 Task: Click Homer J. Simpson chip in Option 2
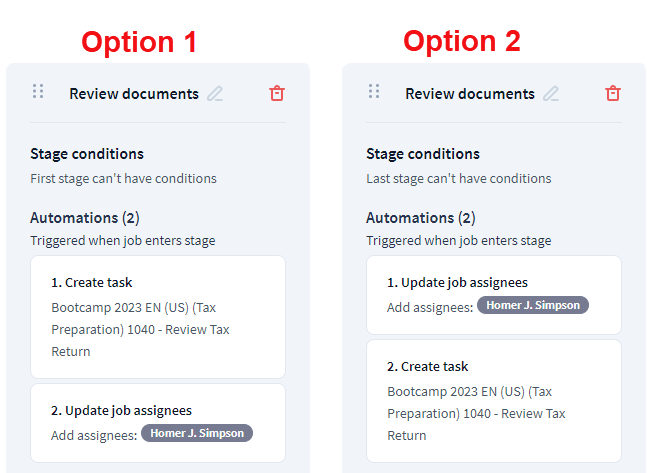pos(533,305)
